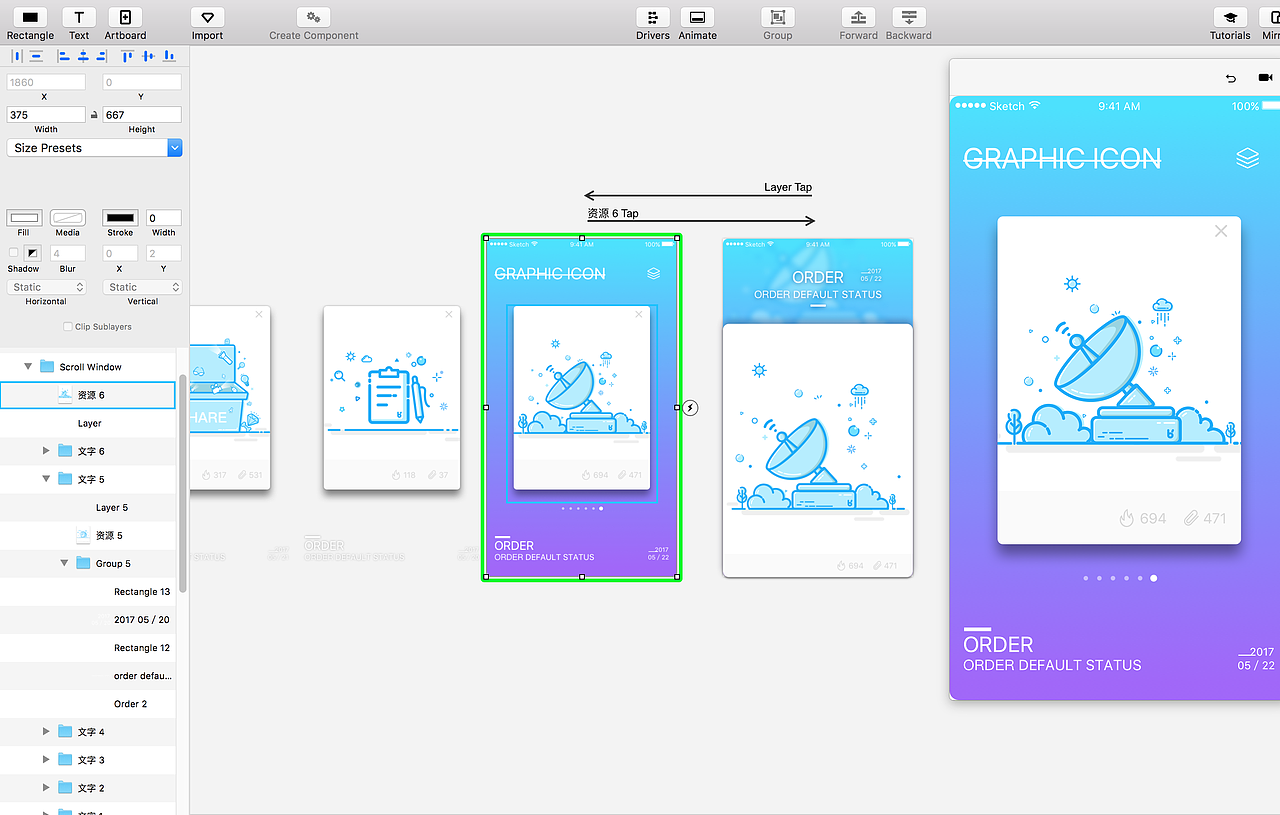Viewport: 1280px width, 815px height.
Task: Distribute layers horizontally
Action: tap(16, 57)
